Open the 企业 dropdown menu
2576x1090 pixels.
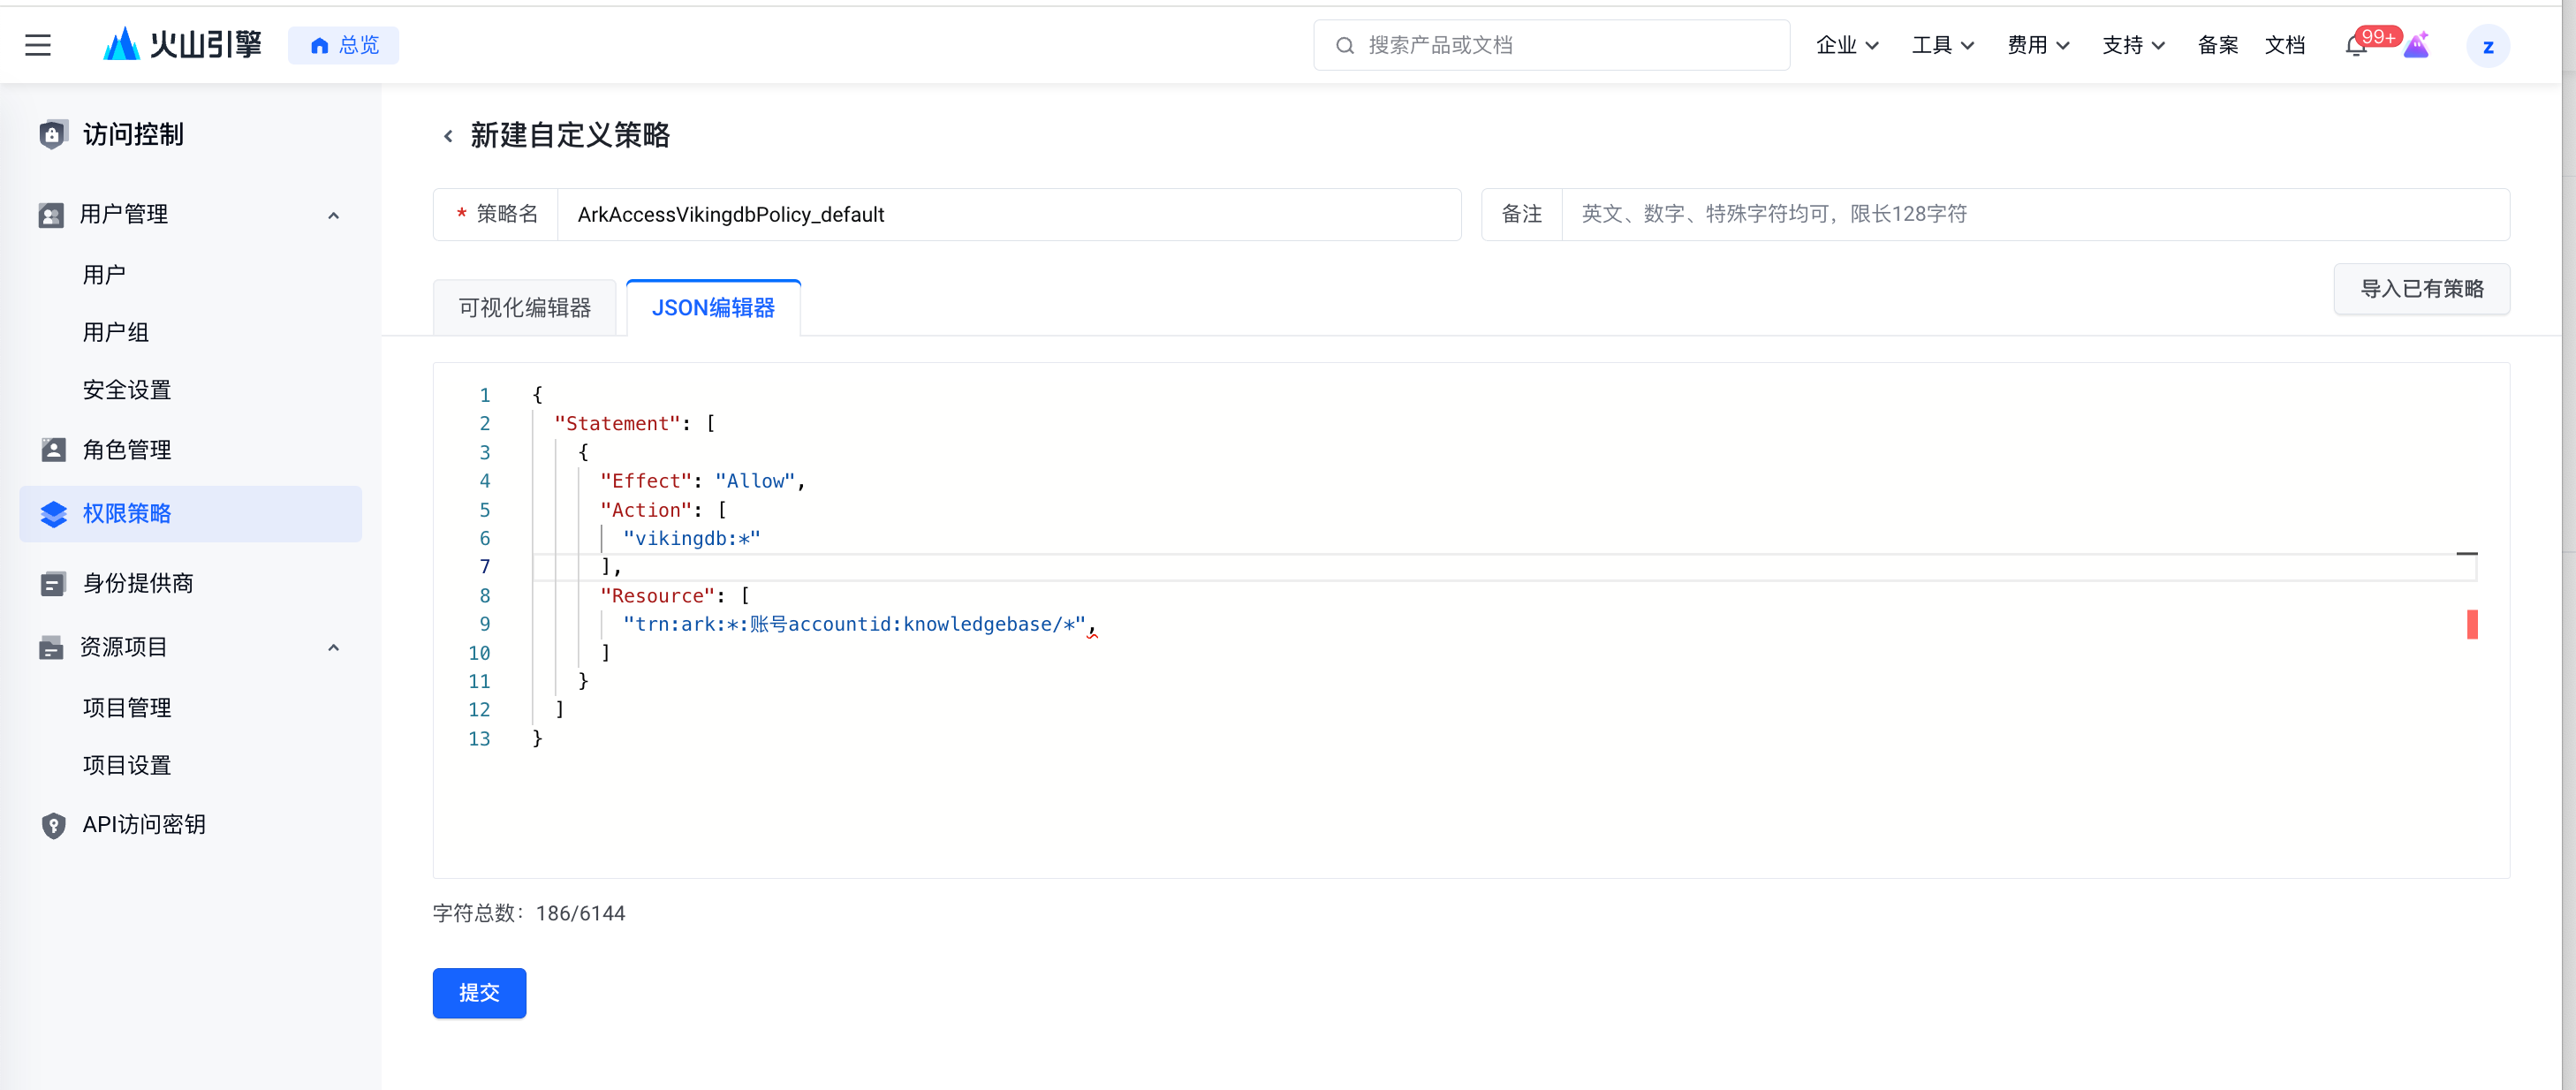point(1846,45)
